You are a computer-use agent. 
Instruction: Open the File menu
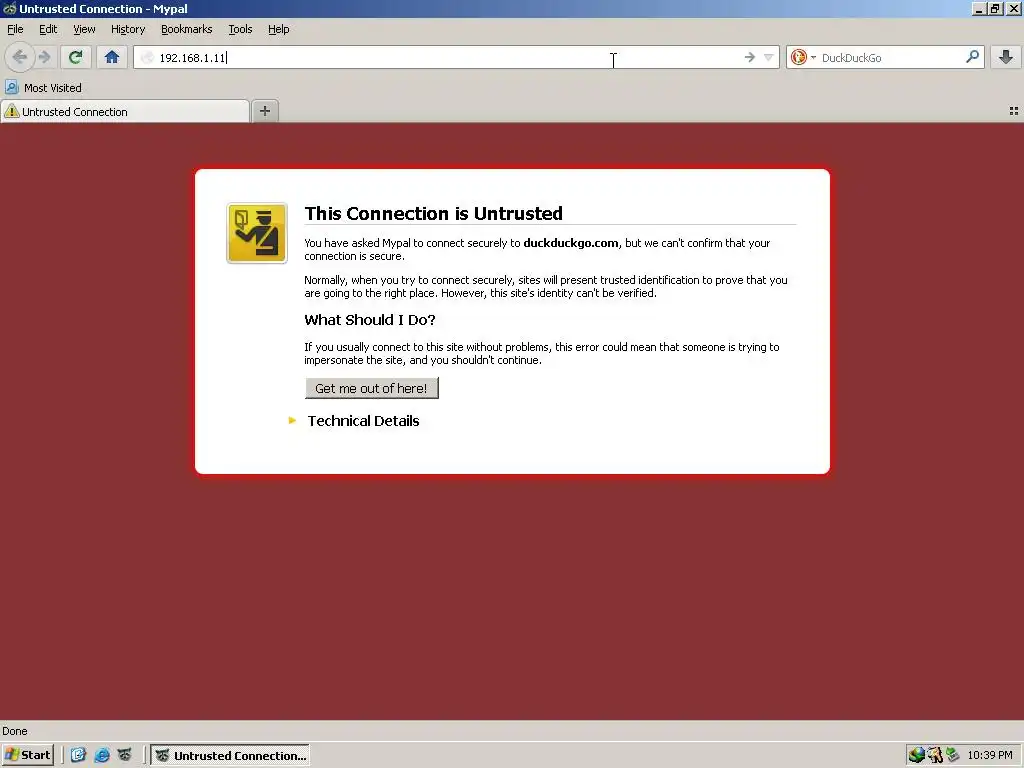(x=15, y=29)
